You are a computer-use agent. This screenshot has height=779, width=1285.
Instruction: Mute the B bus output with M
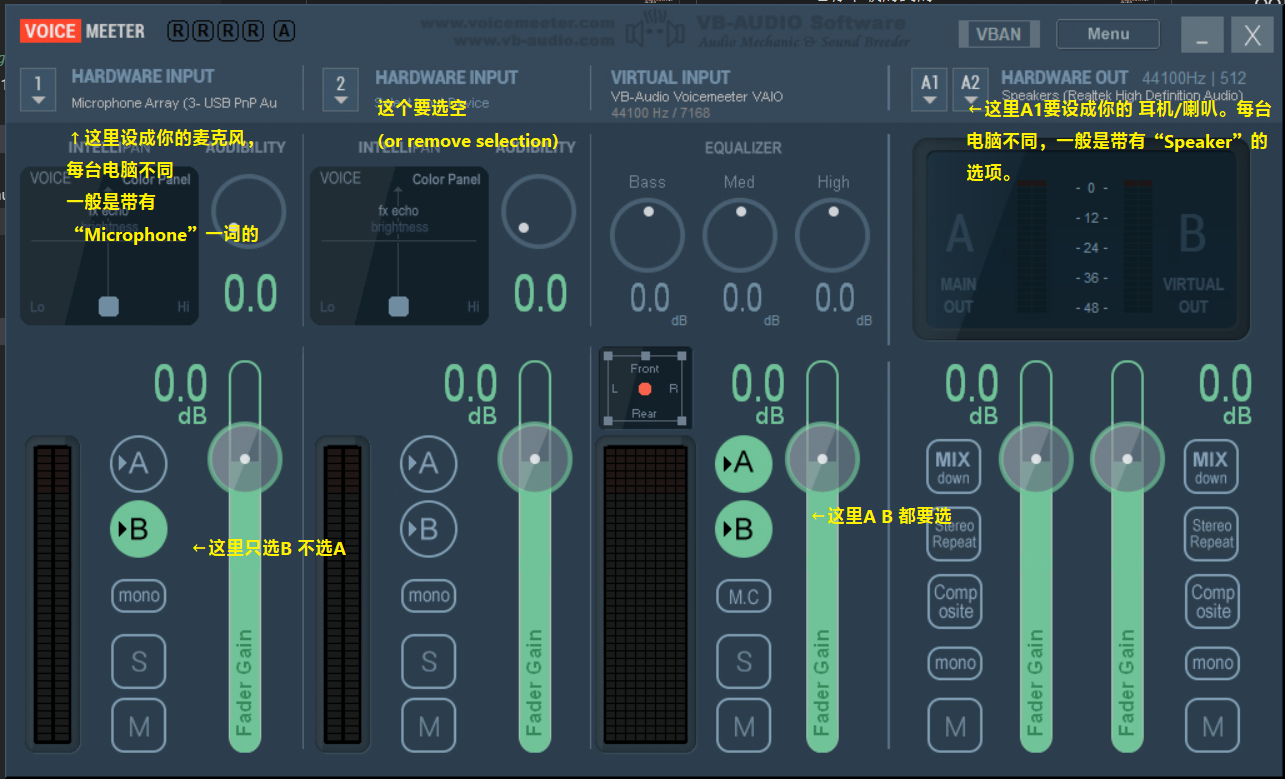[x=1212, y=726]
